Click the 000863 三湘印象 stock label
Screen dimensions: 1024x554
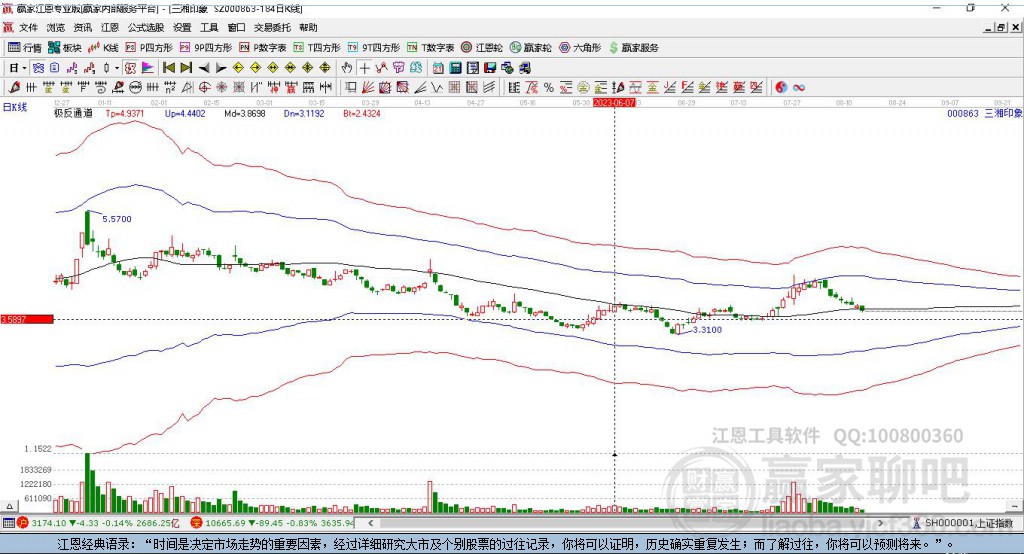(985, 113)
